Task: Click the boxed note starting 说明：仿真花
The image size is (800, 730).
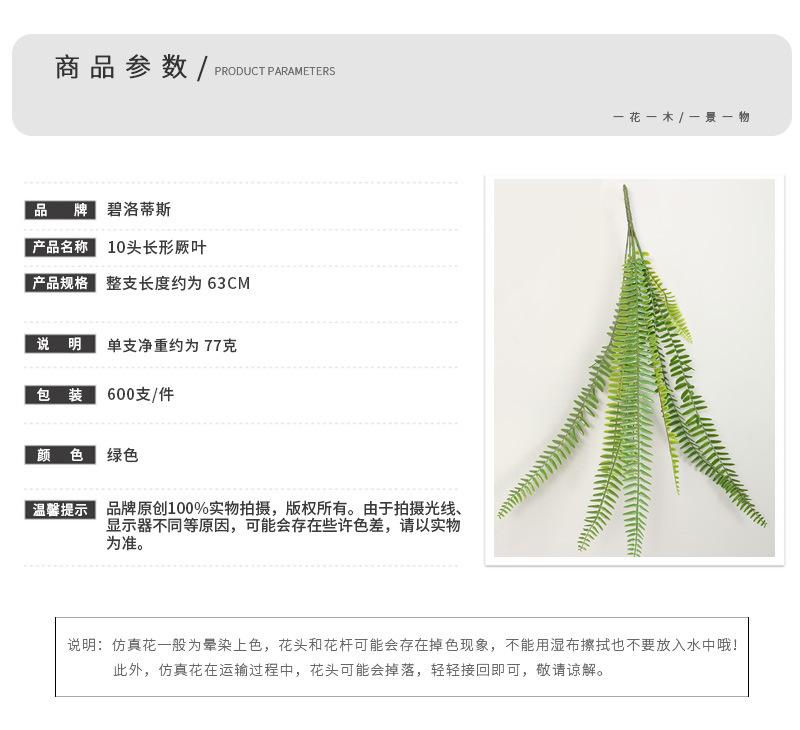Action: 402,657
